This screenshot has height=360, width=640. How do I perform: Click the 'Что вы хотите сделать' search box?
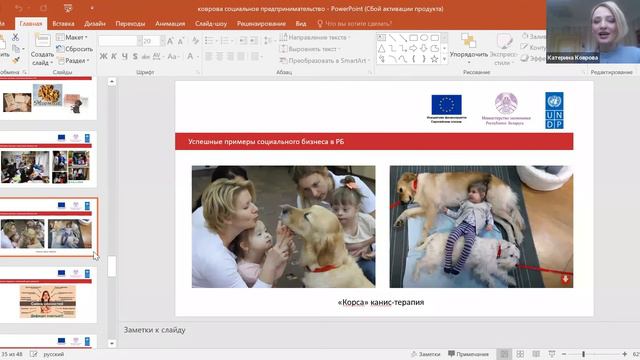pos(354,24)
